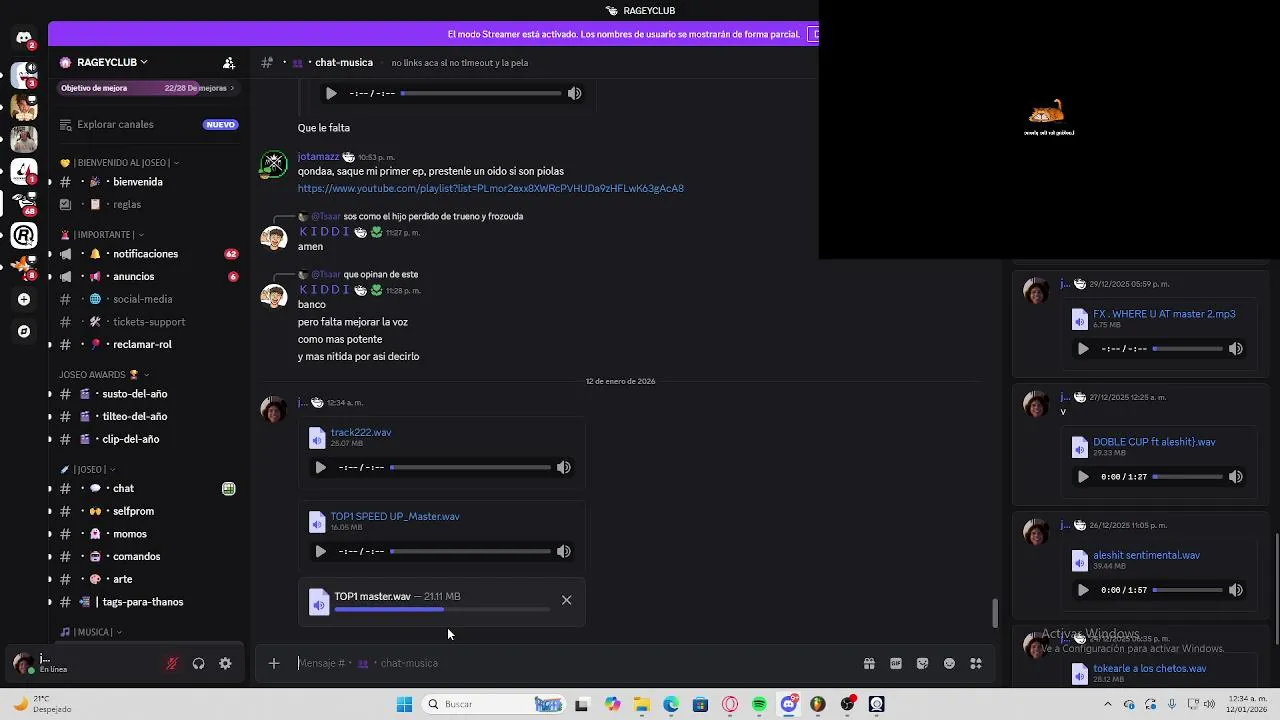Collapse the IMPORTANTE category
Viewport: 1280px width, 720px height.
point(102,235)
